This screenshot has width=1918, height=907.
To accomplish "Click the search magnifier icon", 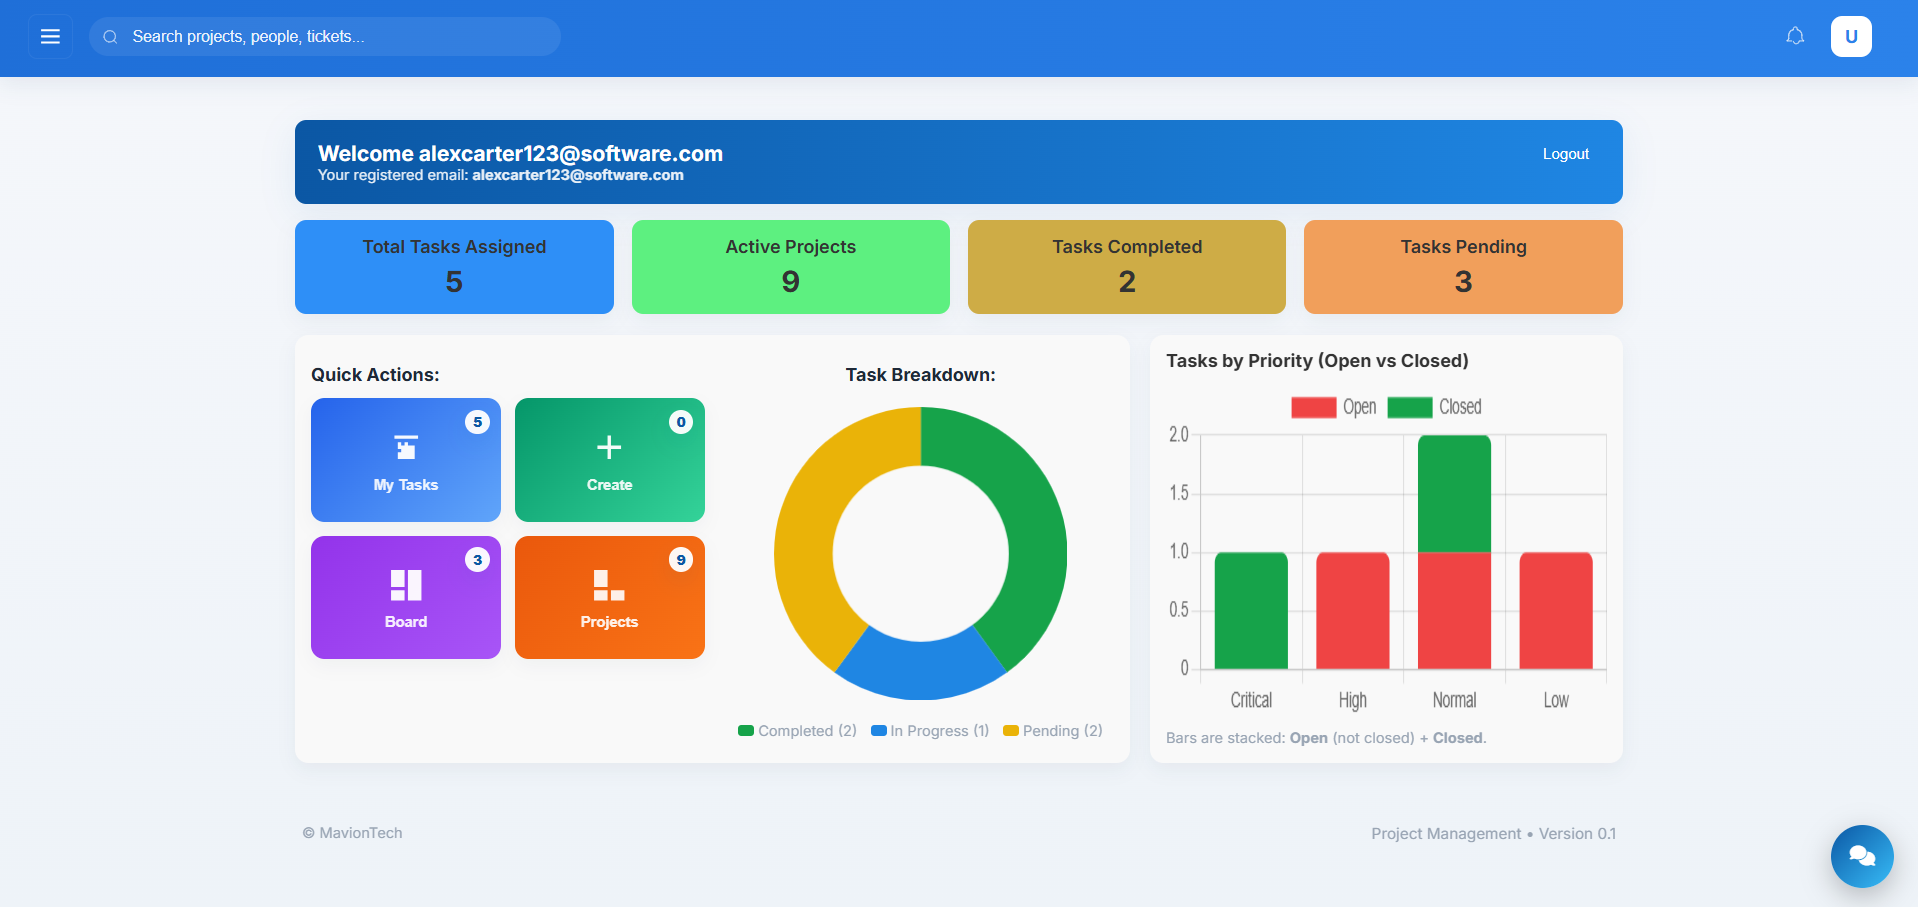I will [110, 36].
